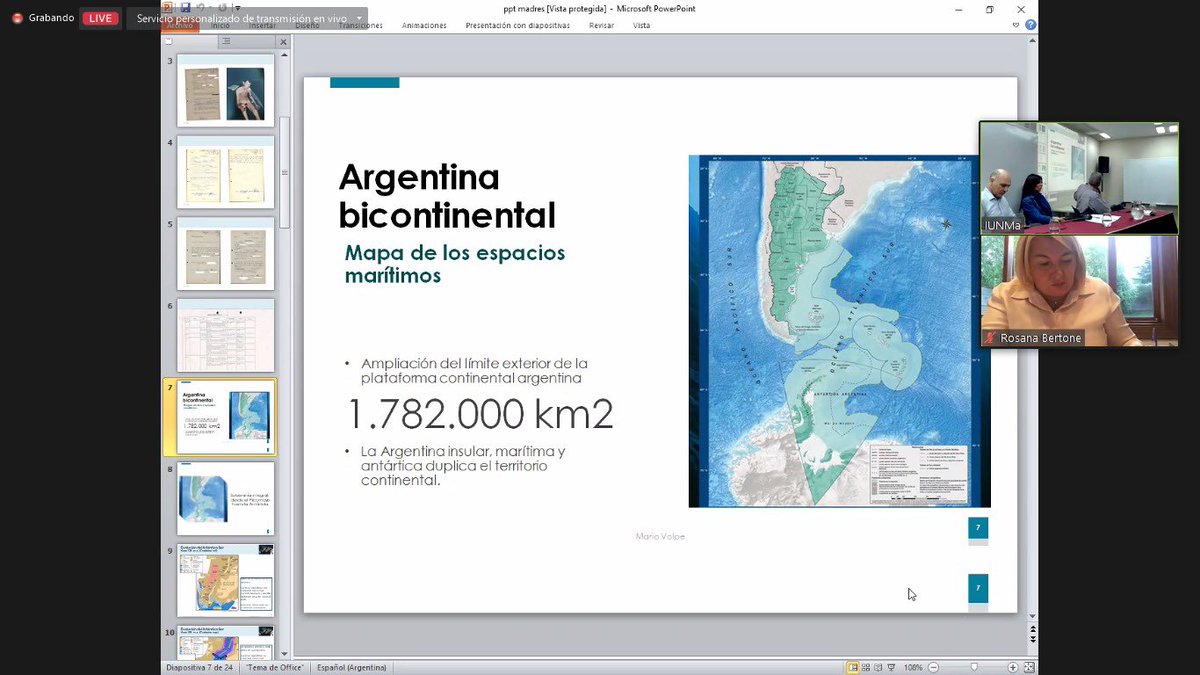Viewport: 1200px width, 675px height.
Task: Click the Argentina maritime map image
Action: tap(839, 331)
